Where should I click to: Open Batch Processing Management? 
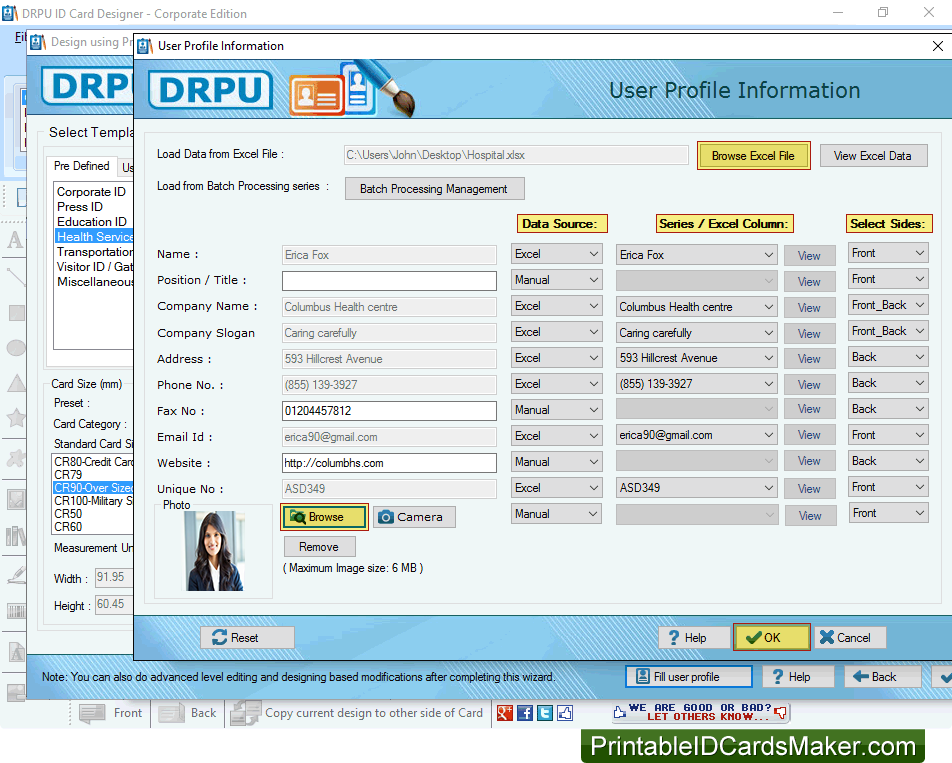coord(435,189)
